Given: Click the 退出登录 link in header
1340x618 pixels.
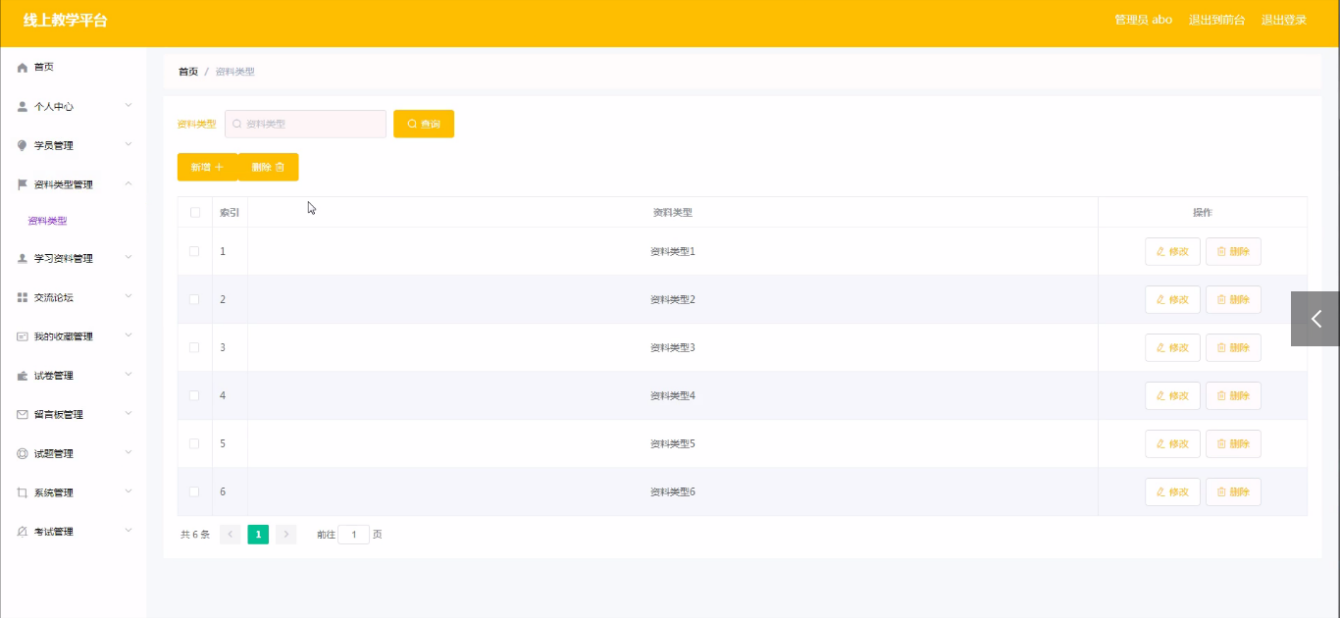Looking at the screenshot, I should 1283,20.
